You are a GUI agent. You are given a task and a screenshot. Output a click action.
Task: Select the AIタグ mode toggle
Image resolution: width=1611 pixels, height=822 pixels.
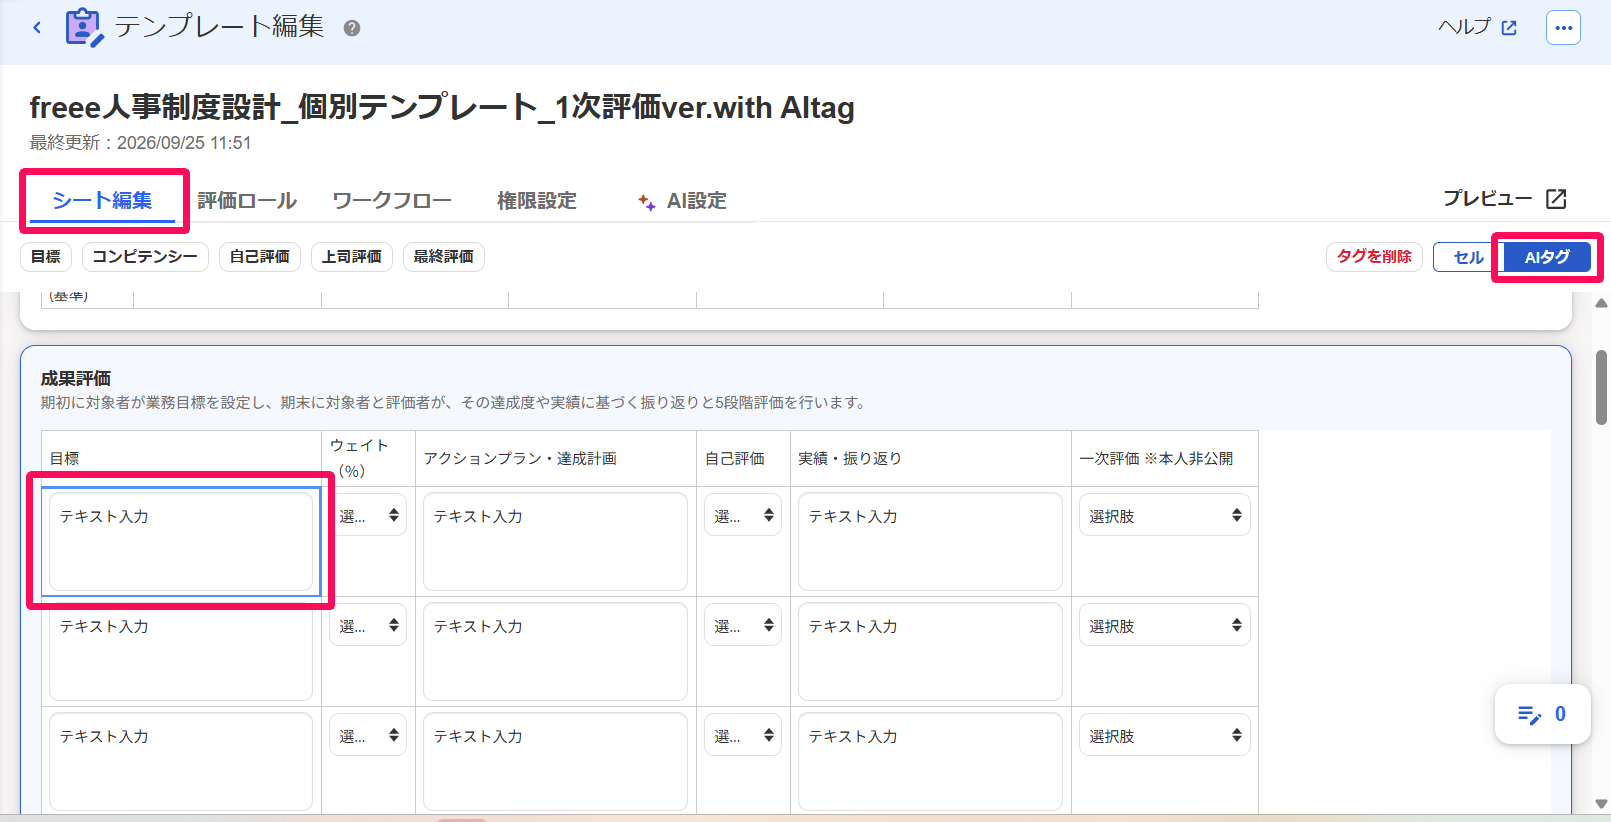click(1546, 257)
